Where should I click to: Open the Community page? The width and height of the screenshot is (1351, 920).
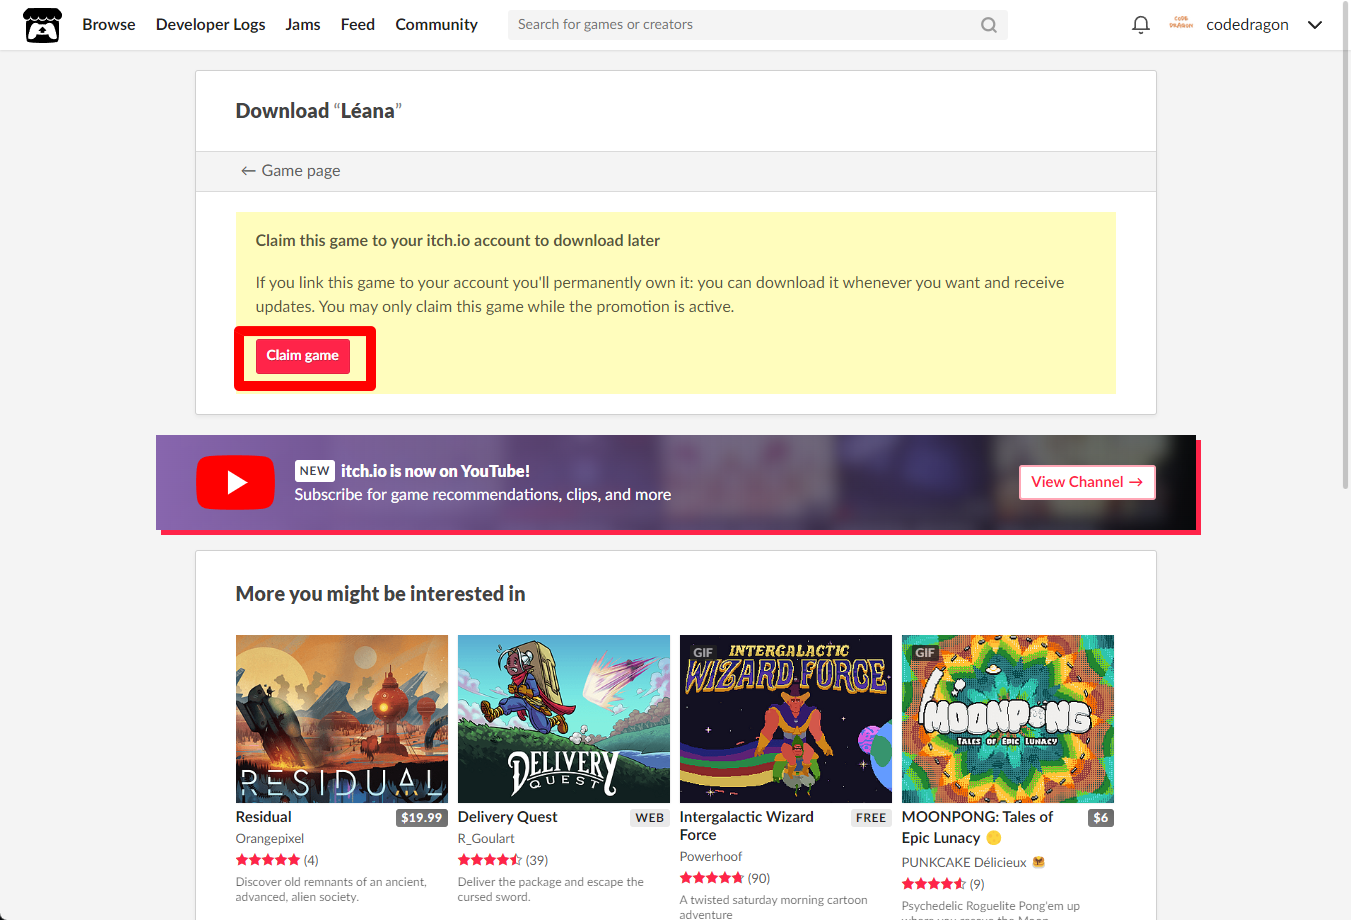click(436, 25)
